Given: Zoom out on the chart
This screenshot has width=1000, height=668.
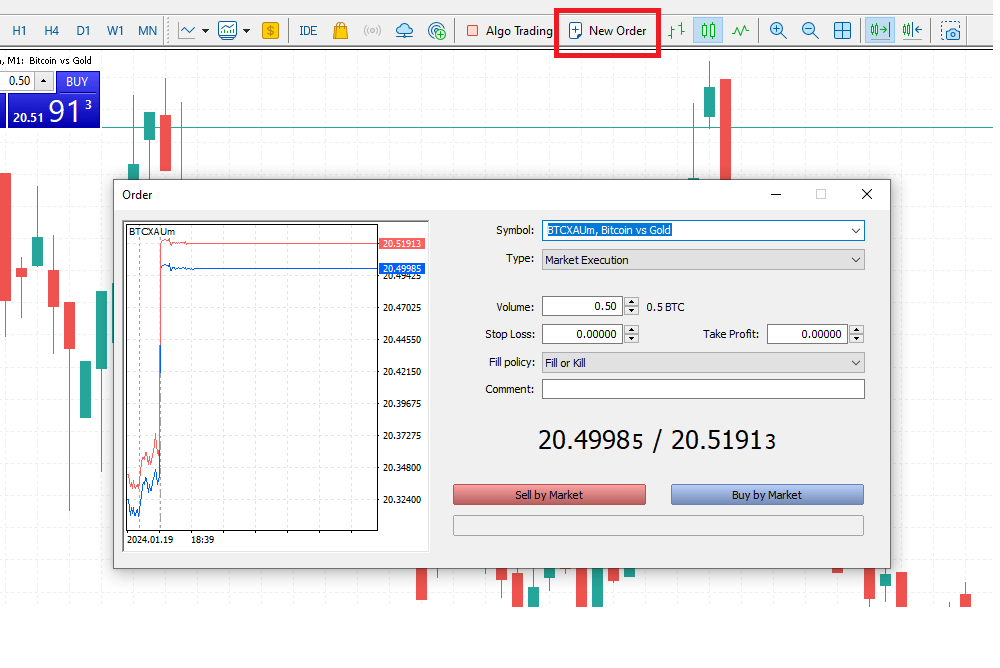Looking at the screenshot, I should pyautogui.click(x=810, y=30).
